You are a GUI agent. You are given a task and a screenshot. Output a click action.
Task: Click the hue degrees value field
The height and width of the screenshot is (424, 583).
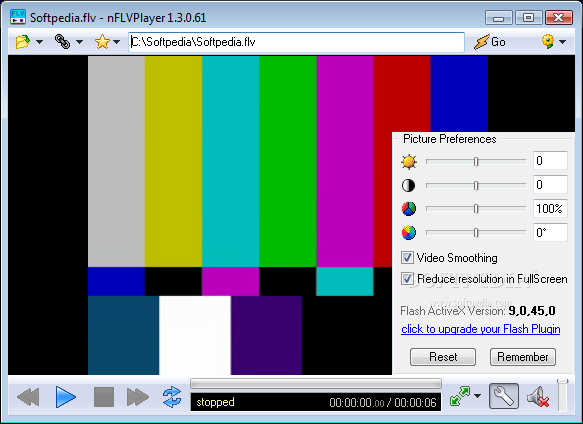pyautogui.click(x=550, y=232)
